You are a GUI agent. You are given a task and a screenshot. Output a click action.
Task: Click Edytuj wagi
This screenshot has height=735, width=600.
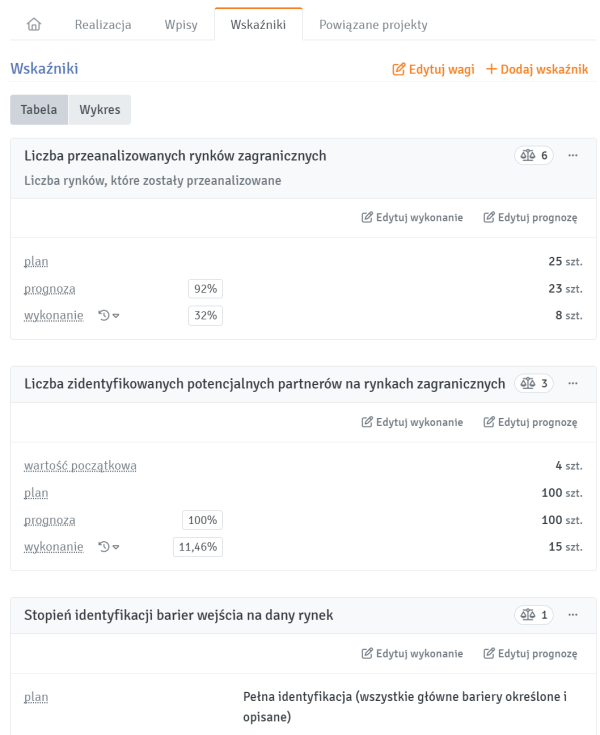[433, 70]
